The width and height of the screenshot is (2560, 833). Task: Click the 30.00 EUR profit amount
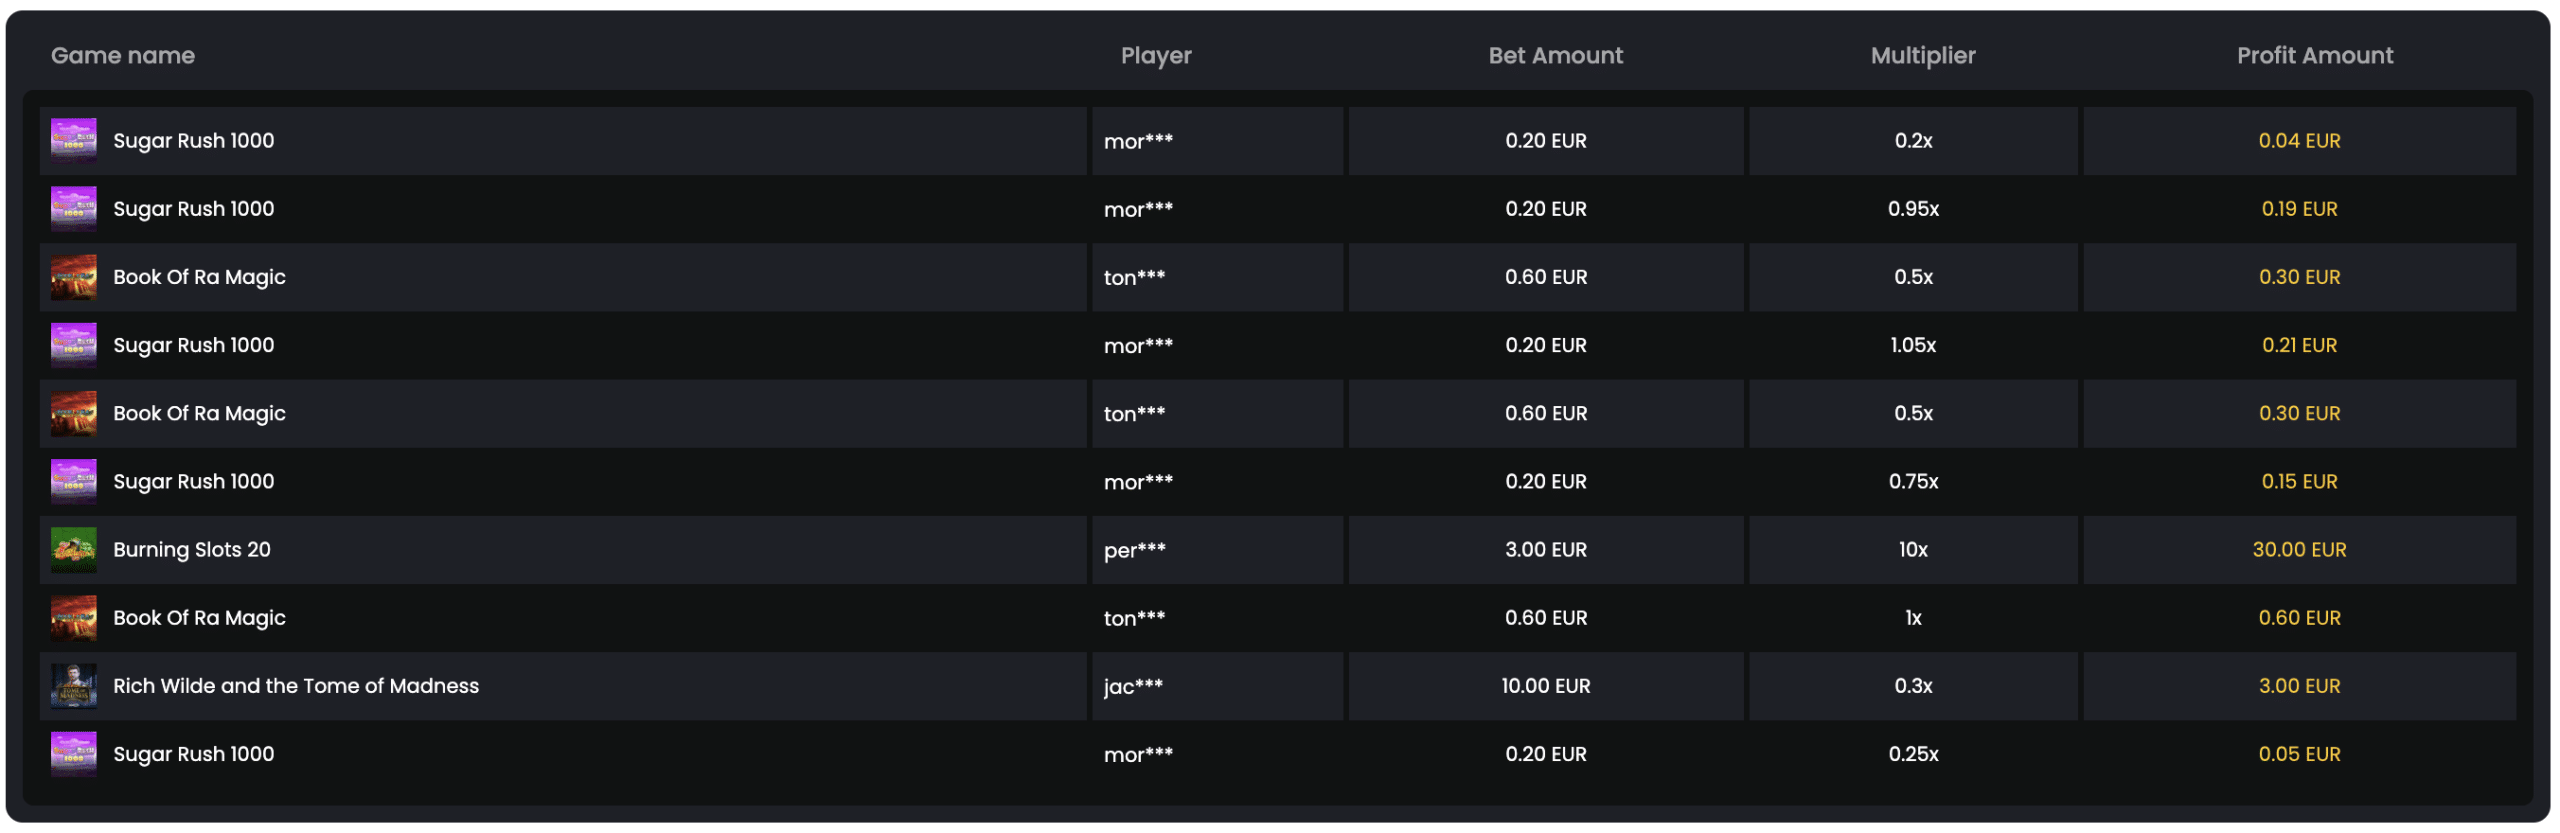[x=2298, y=550]
